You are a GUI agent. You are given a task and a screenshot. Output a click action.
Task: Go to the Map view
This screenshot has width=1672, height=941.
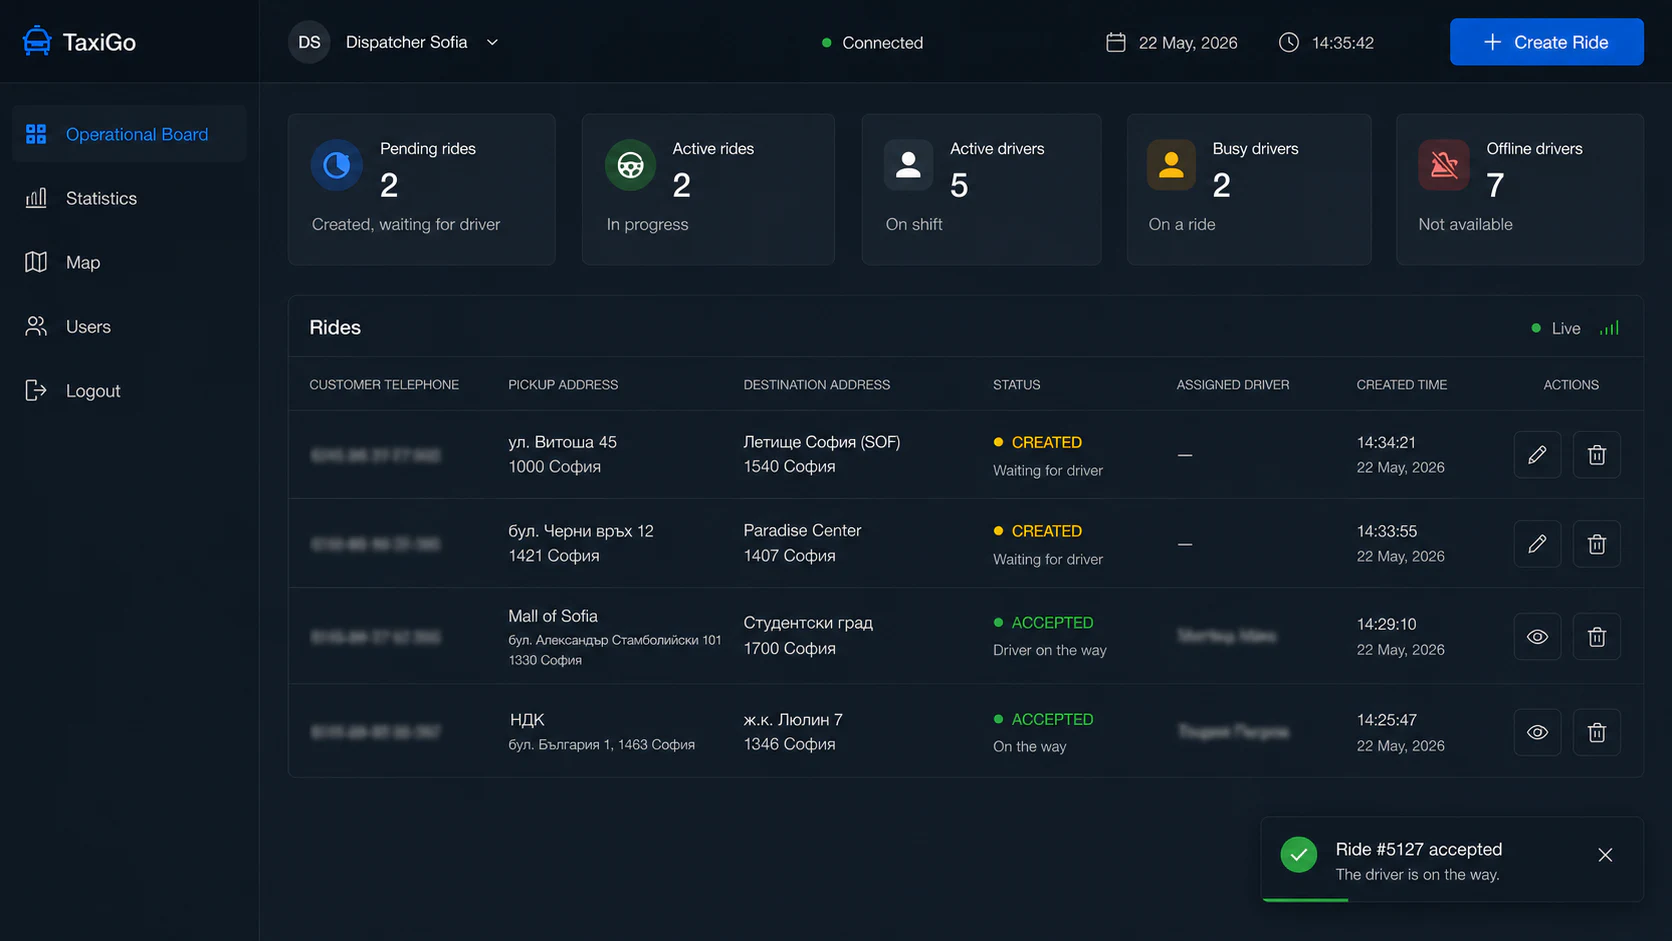pos(129,262)
